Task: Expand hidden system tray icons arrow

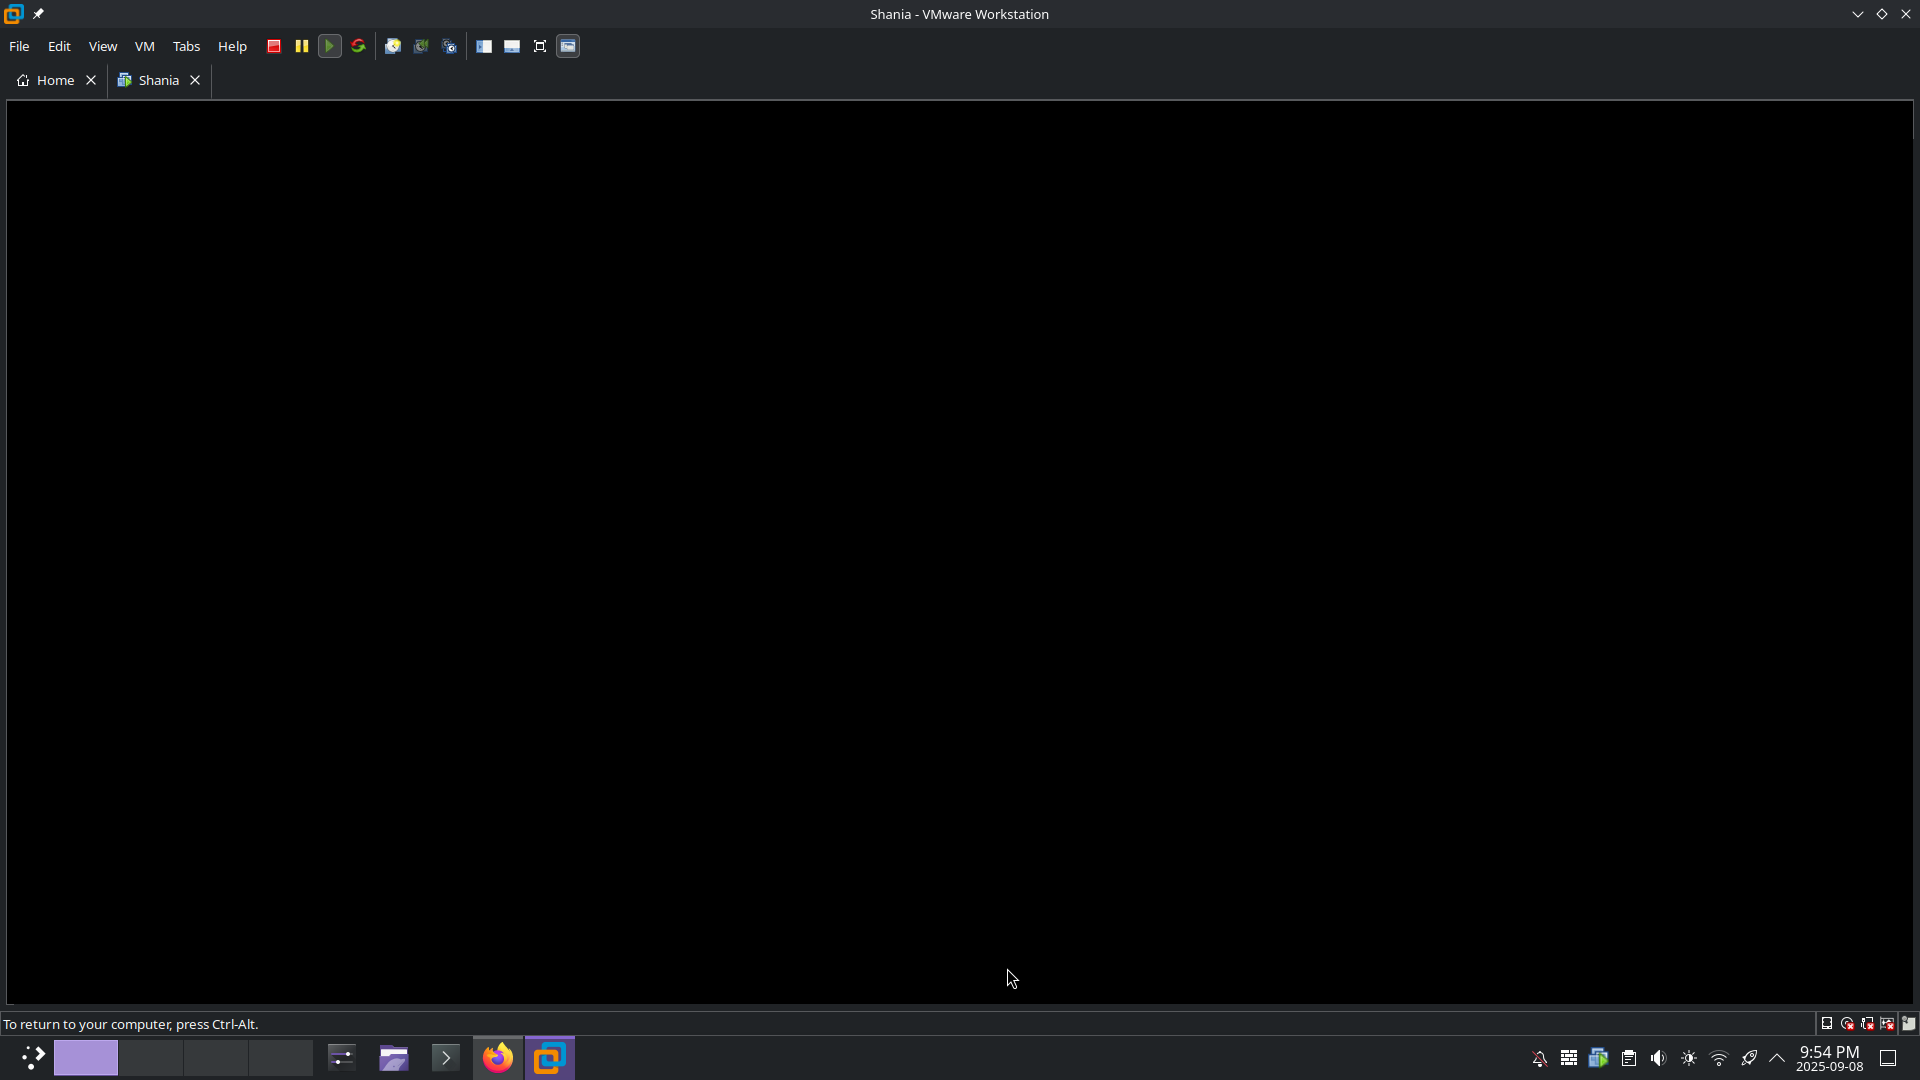Action: (1777, 1058)
